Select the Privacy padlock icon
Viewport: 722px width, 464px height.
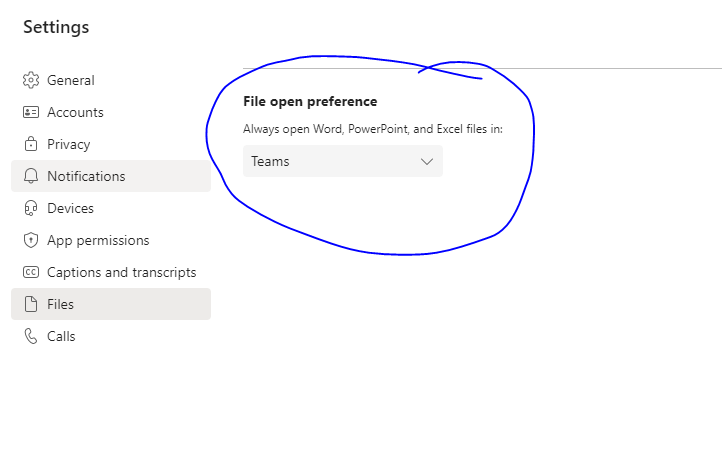click(x=31, y=144)
